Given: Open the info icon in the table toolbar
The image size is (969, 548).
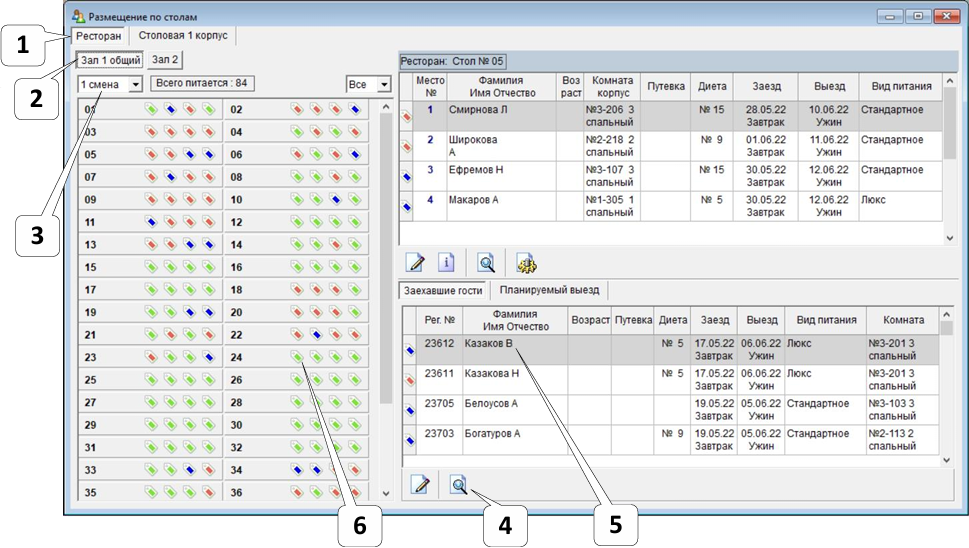Looking at the screenshot, I should click(x=446, y=263).
